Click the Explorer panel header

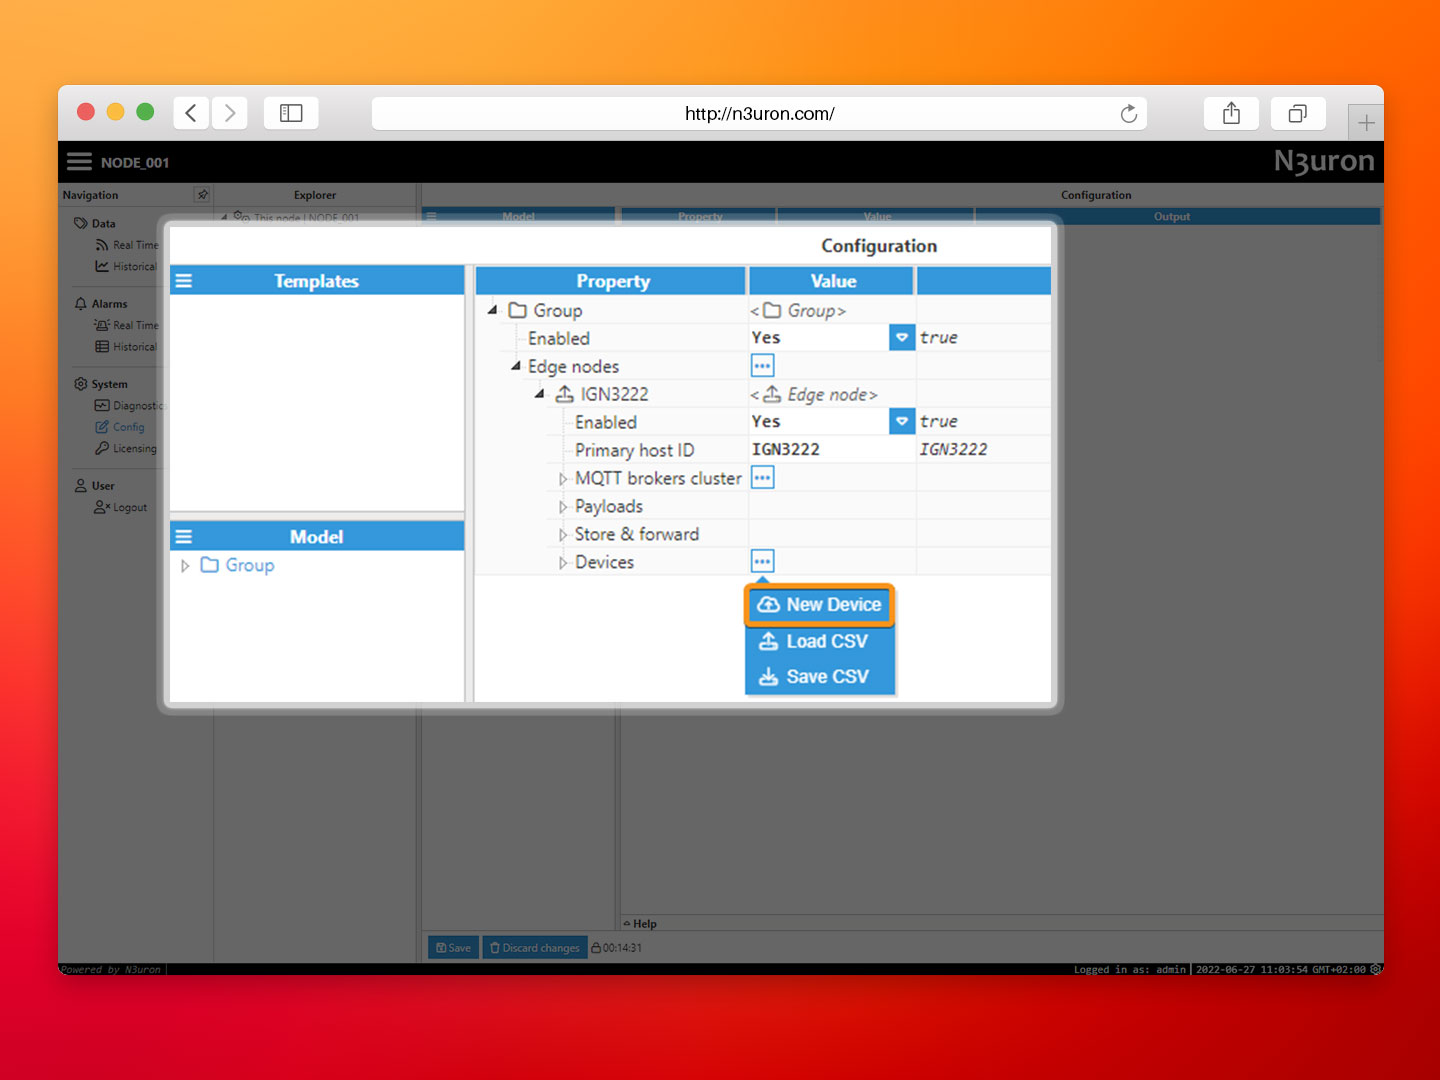(x=315, y=195)
